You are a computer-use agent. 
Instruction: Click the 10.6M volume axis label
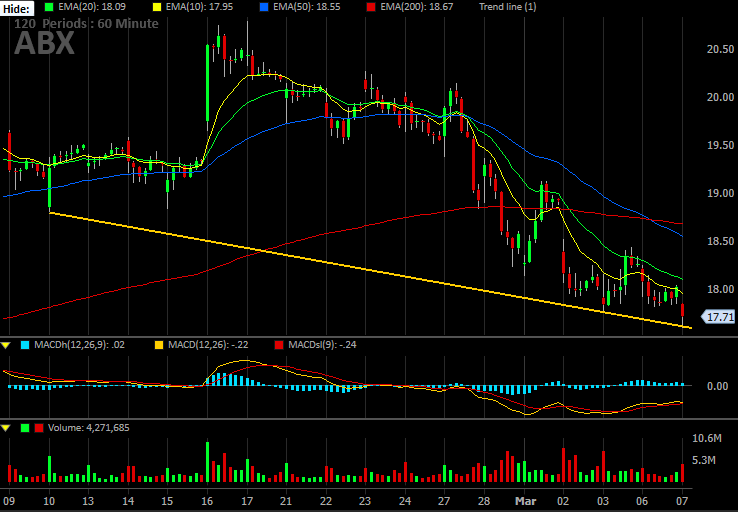(x=707, y=439)
